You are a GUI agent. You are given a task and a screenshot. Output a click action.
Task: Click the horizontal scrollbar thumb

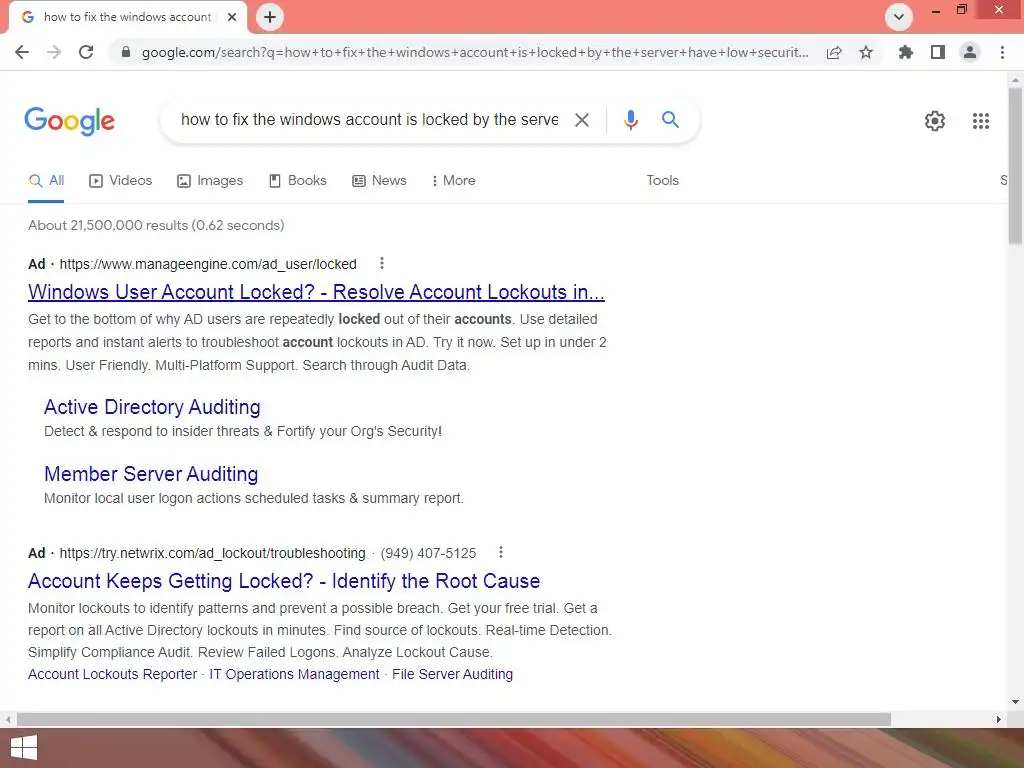tap(454, 719)
